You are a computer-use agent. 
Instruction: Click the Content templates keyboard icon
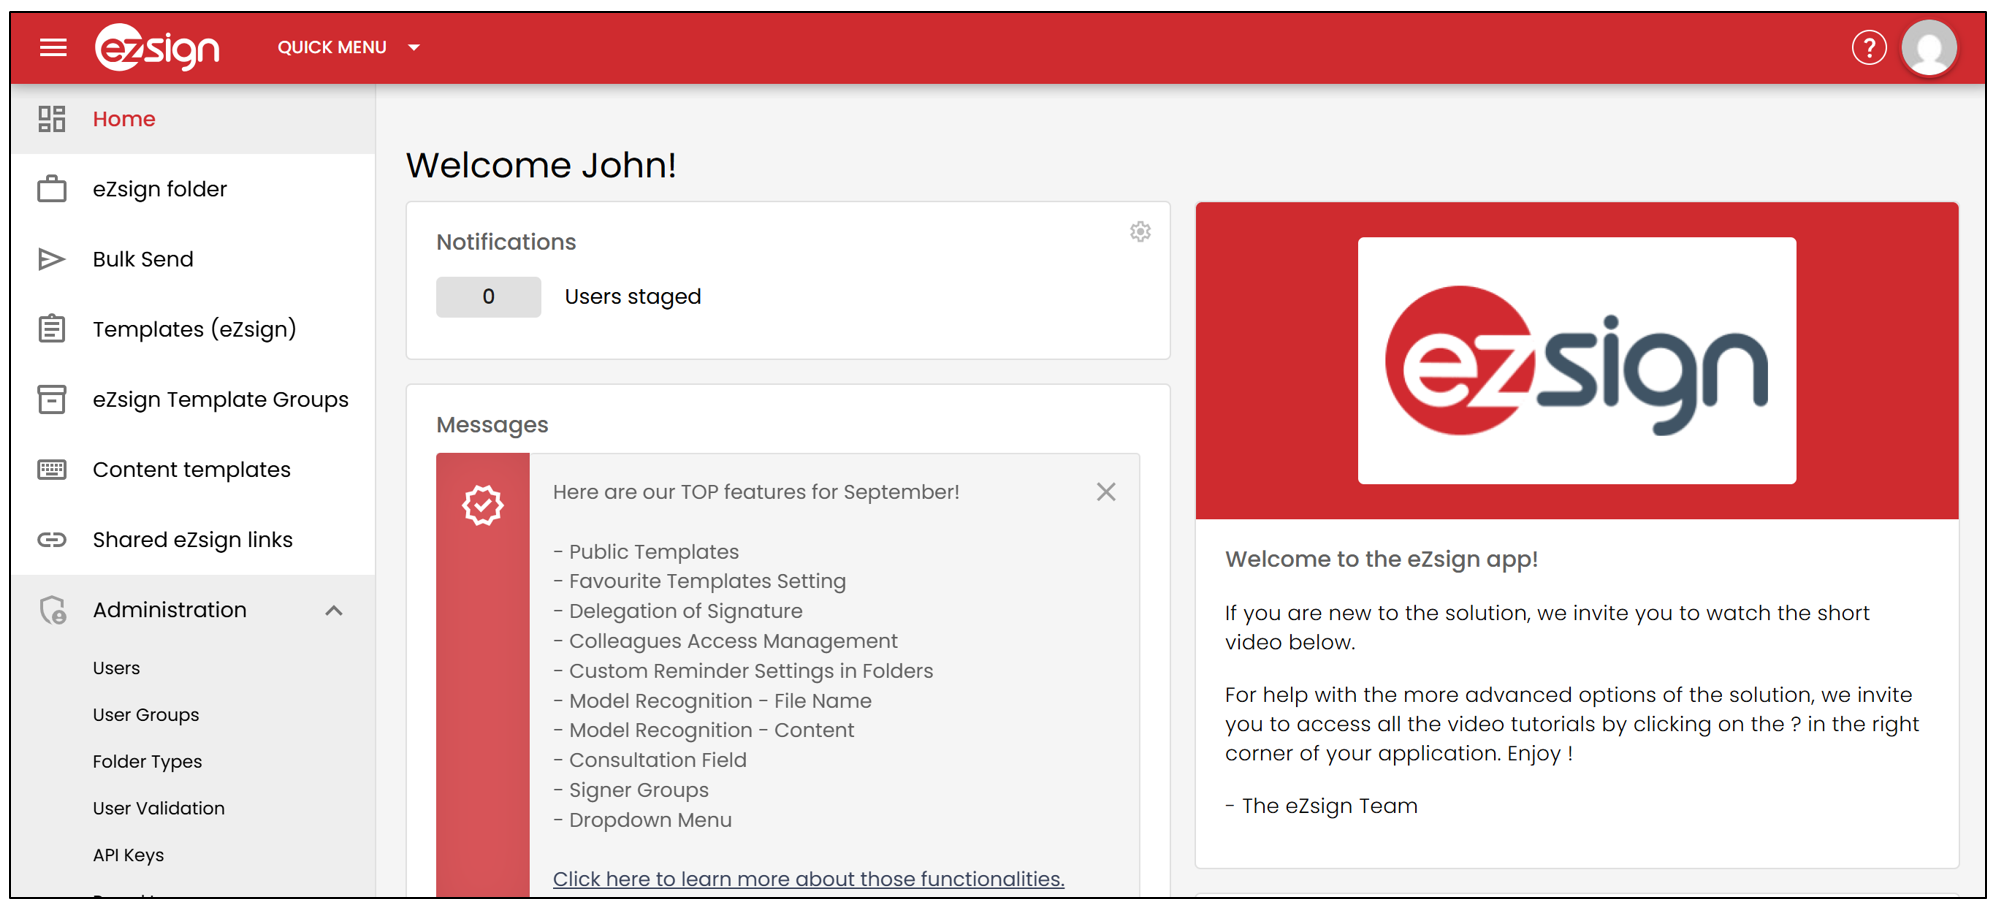52,470
